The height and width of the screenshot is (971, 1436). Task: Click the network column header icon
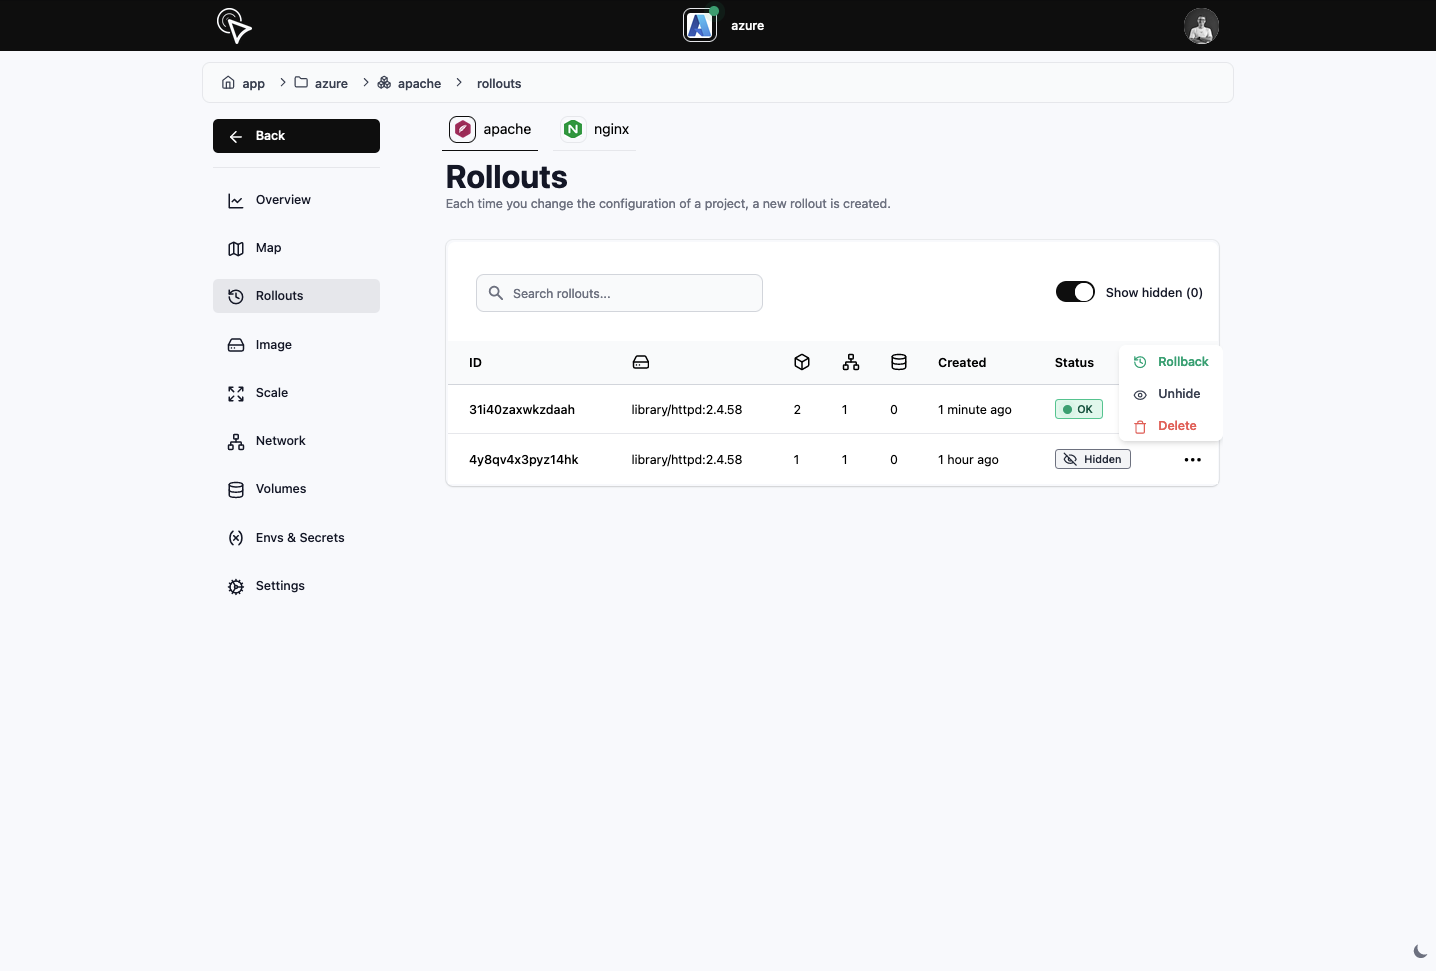point(851,363)
